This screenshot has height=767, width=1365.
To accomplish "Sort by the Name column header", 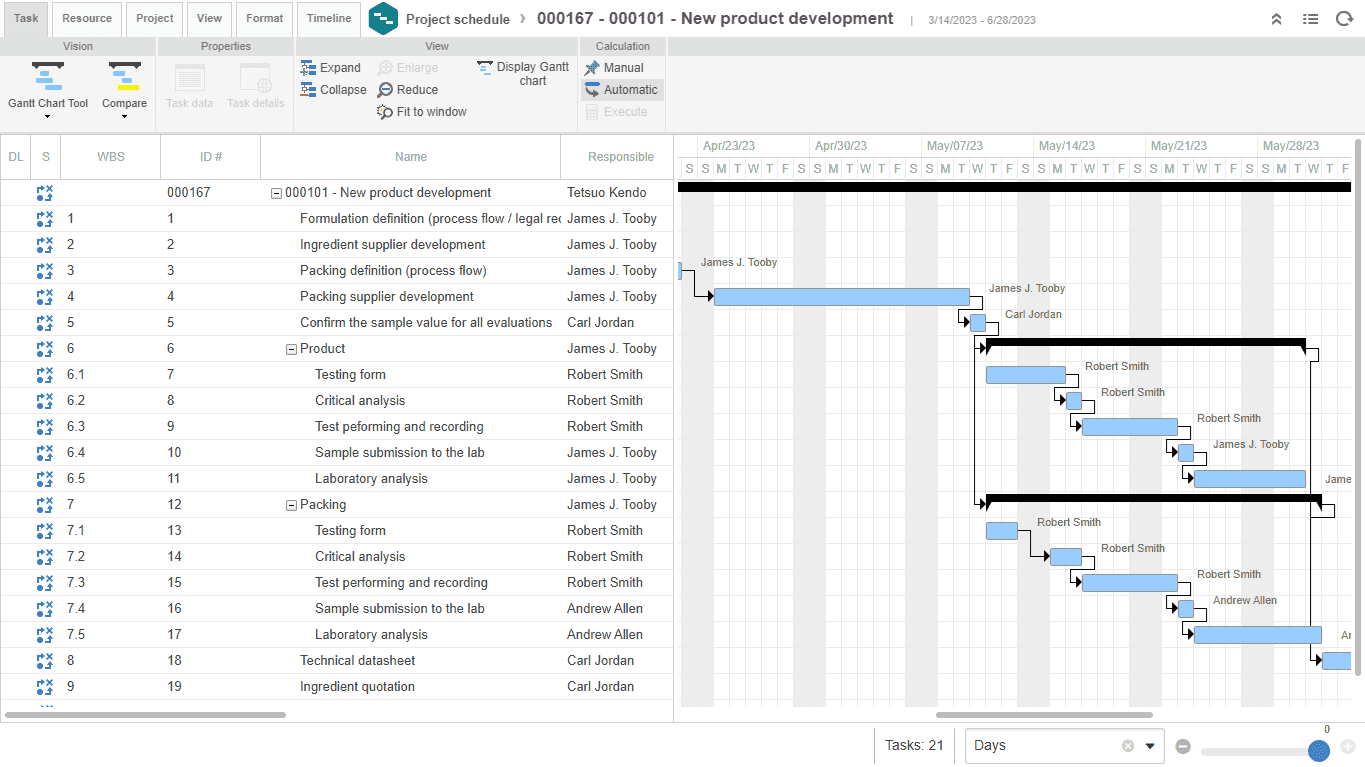I will 411,157.
